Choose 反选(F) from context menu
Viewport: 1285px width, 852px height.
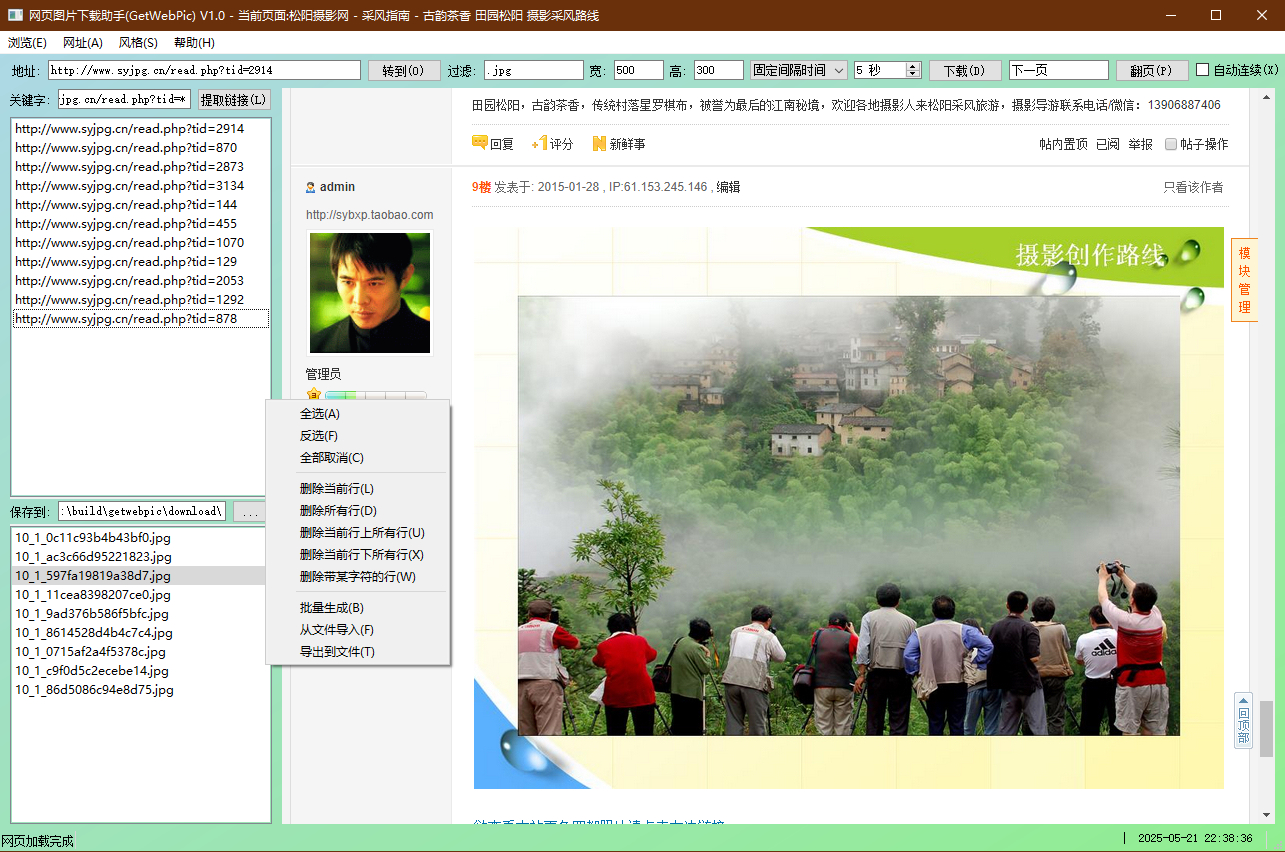358,436
